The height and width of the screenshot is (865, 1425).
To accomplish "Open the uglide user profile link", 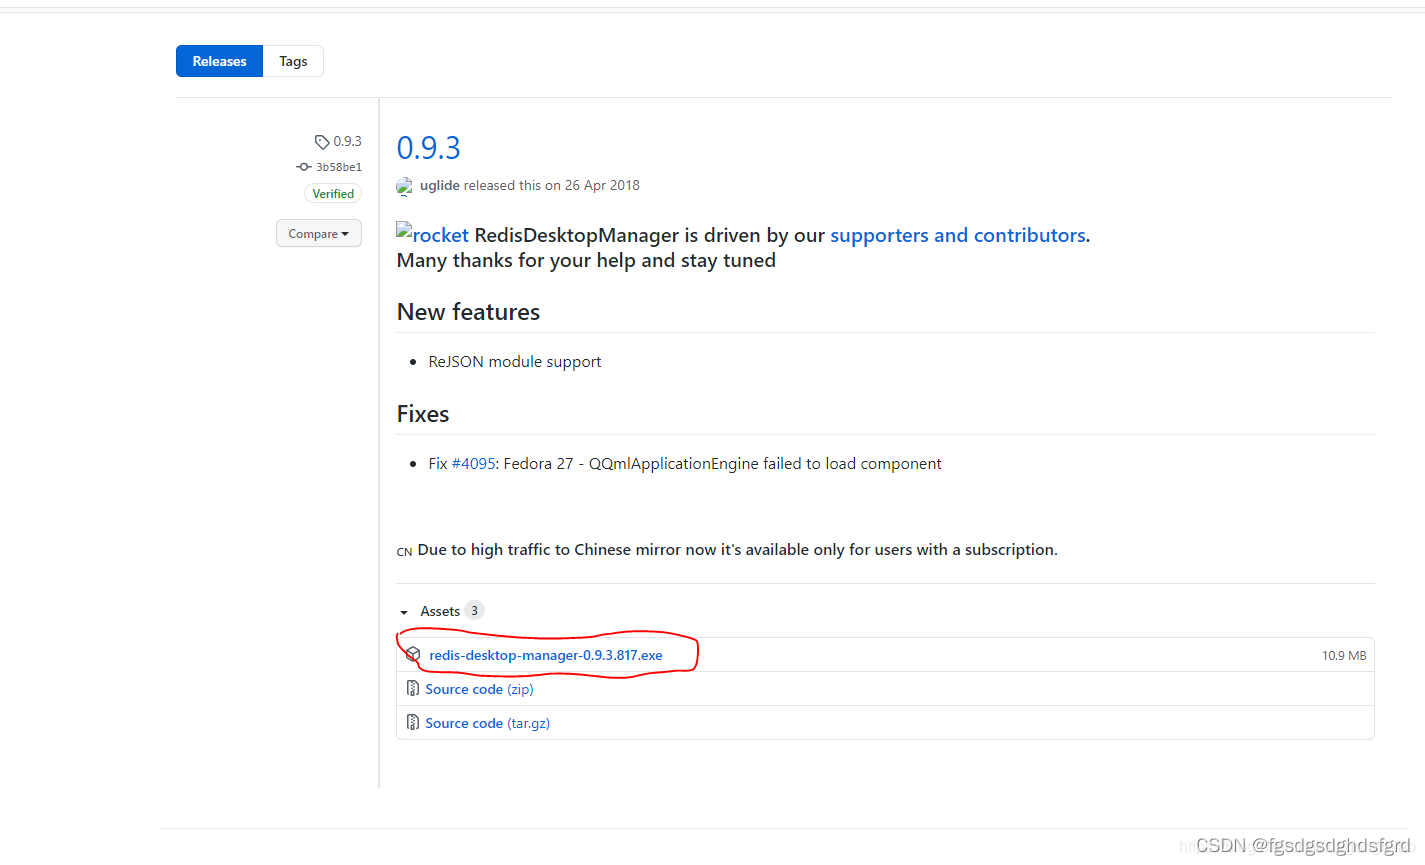I will click(x=440, y=185).
